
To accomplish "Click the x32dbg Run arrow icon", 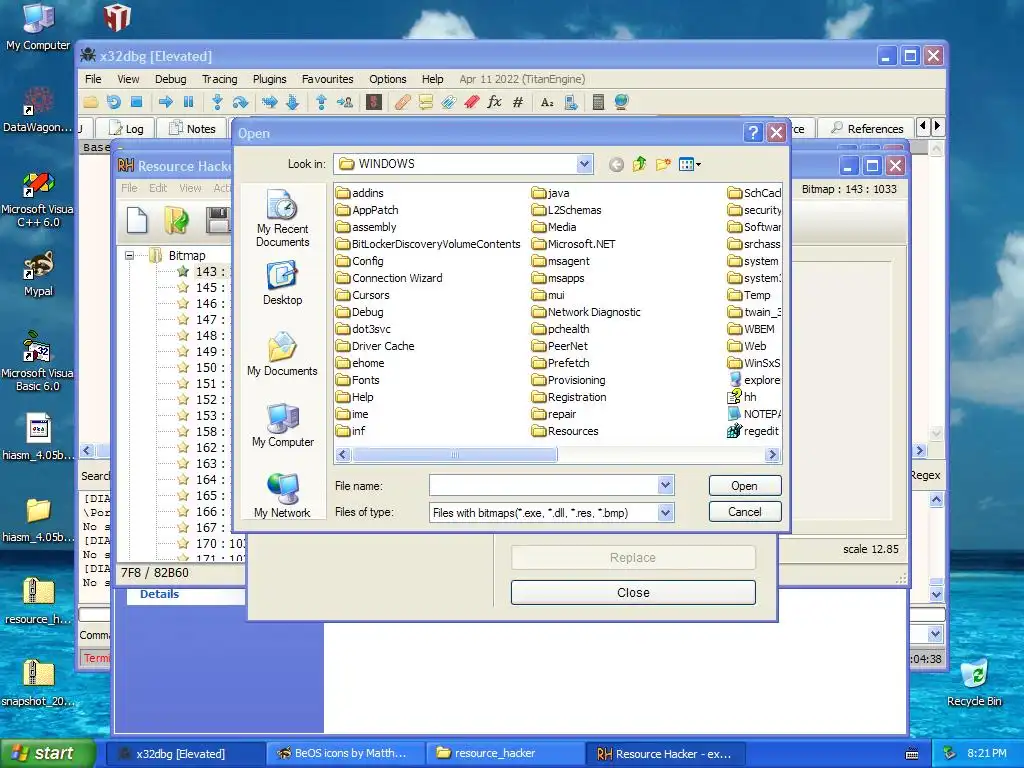I will tap(165, 102).
